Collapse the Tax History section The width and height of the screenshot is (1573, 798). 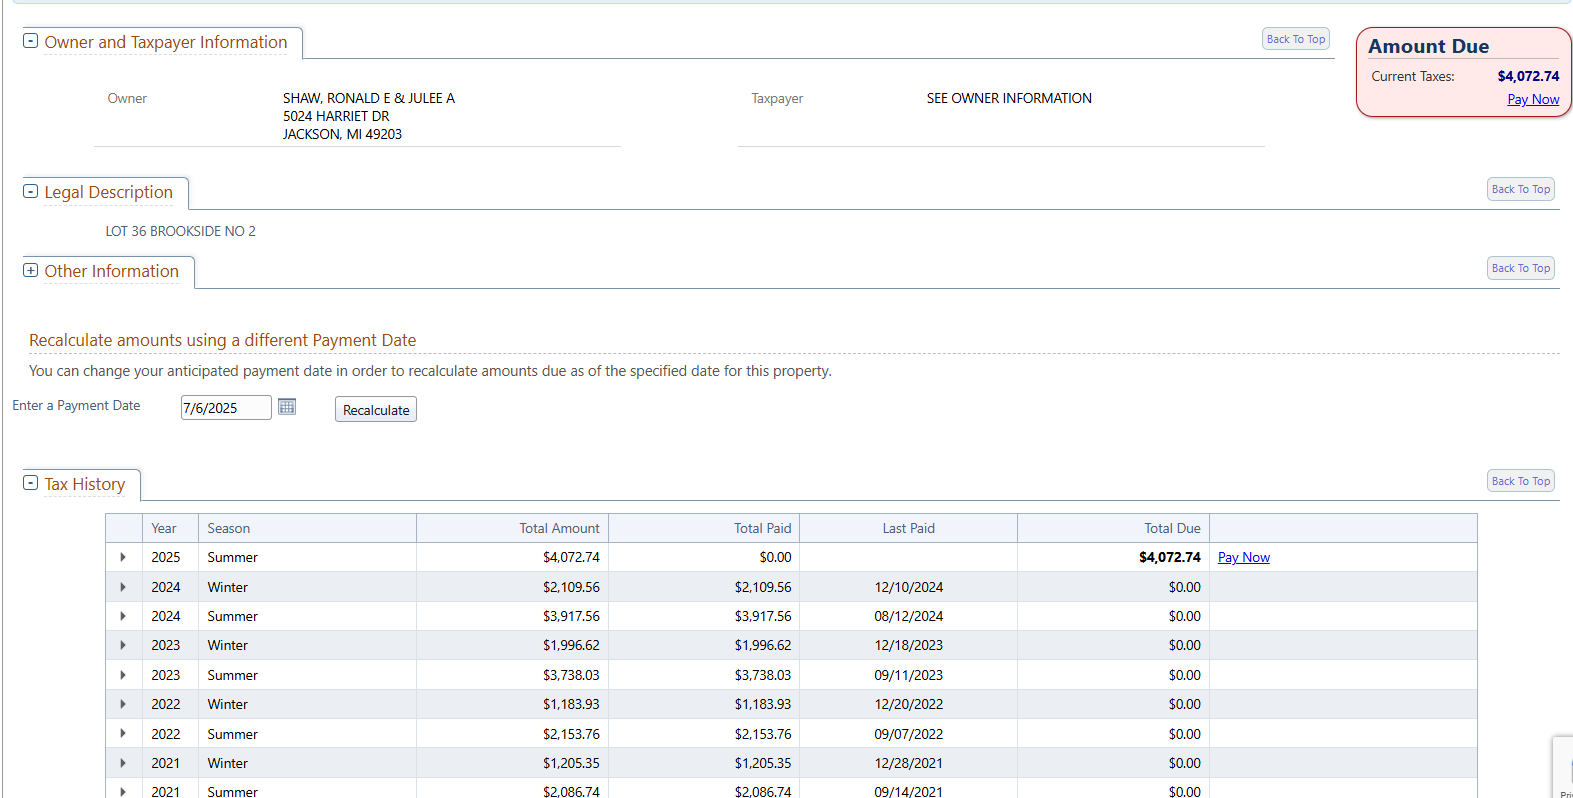[x=31, y=484]
